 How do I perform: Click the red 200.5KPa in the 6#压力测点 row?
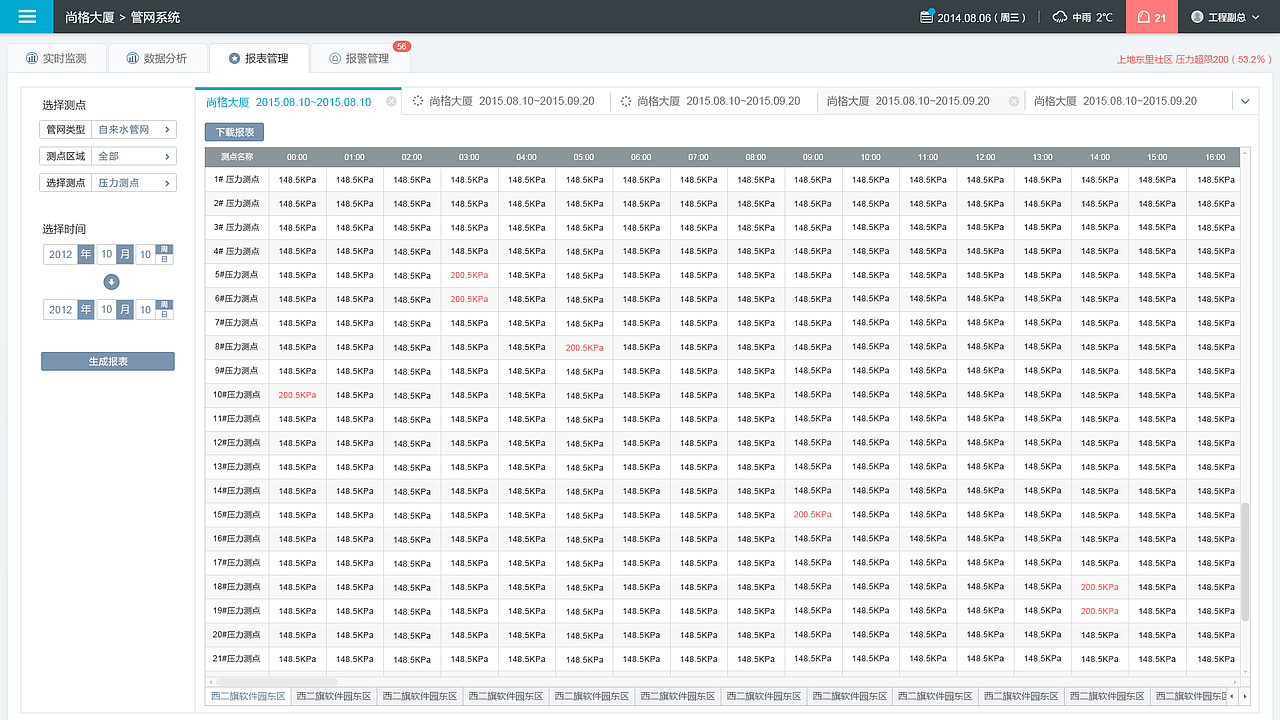click(x=469, y=299)
